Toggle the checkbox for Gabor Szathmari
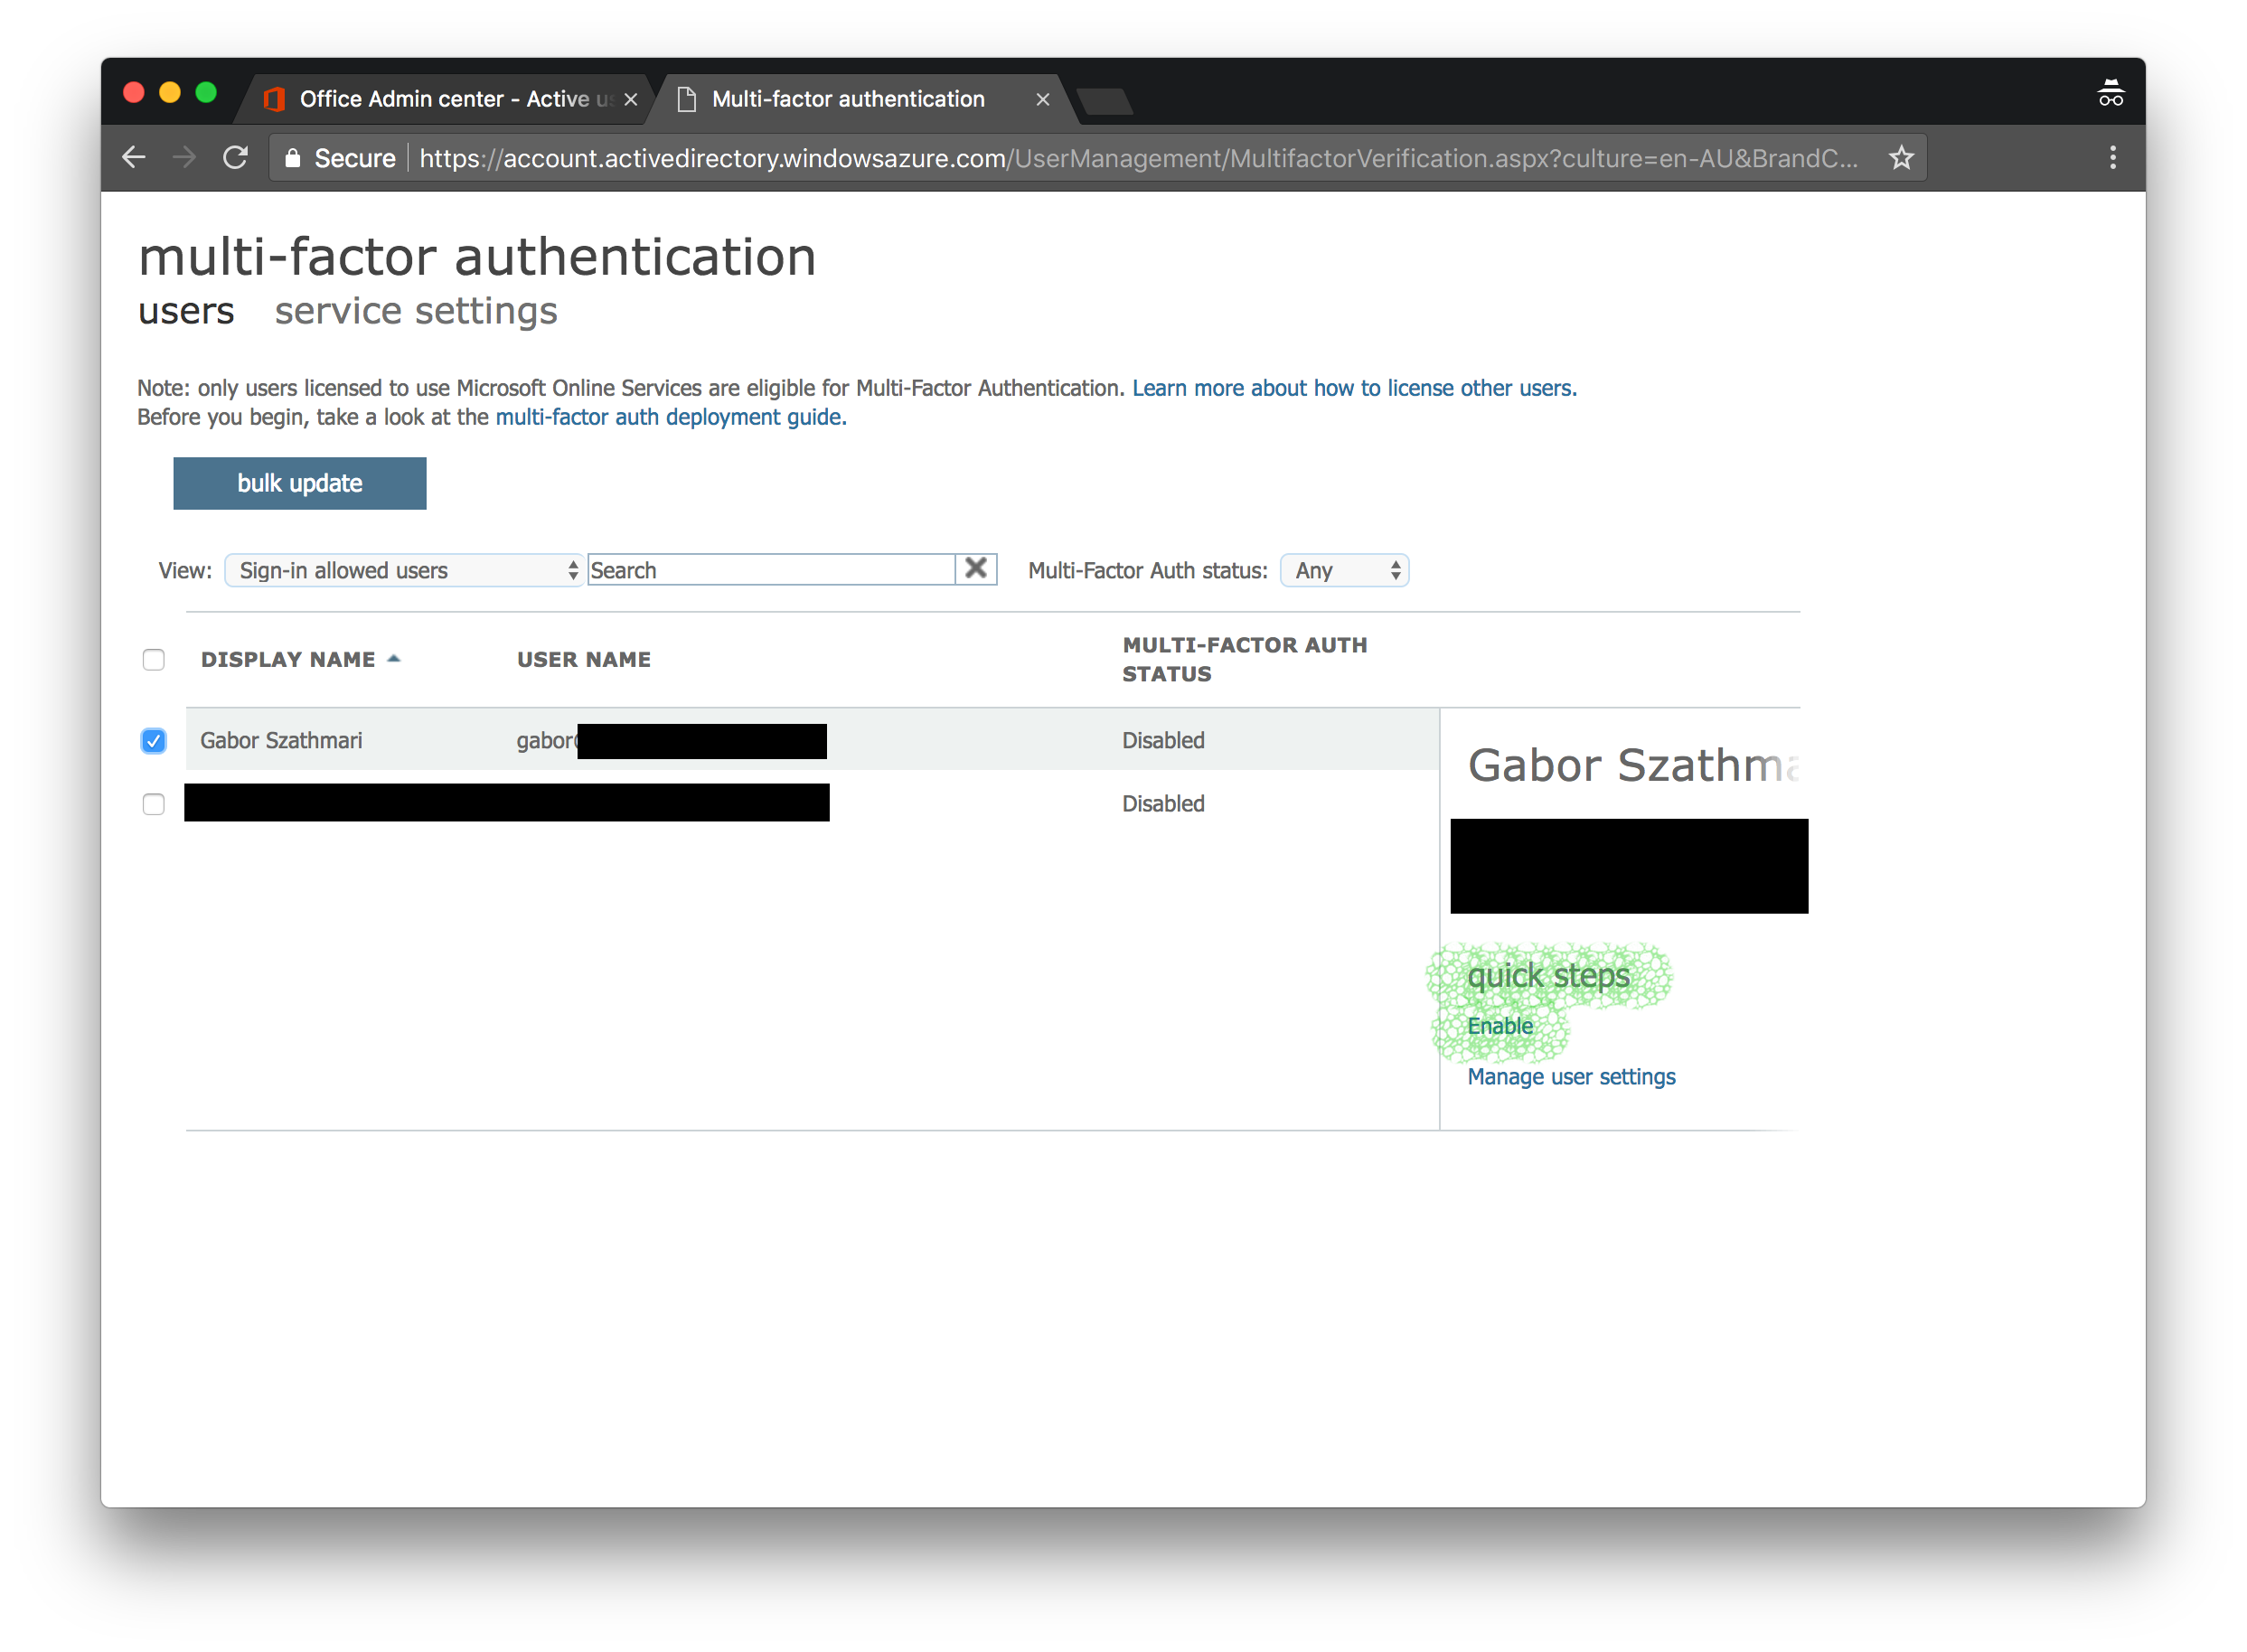 coord(154,739)
